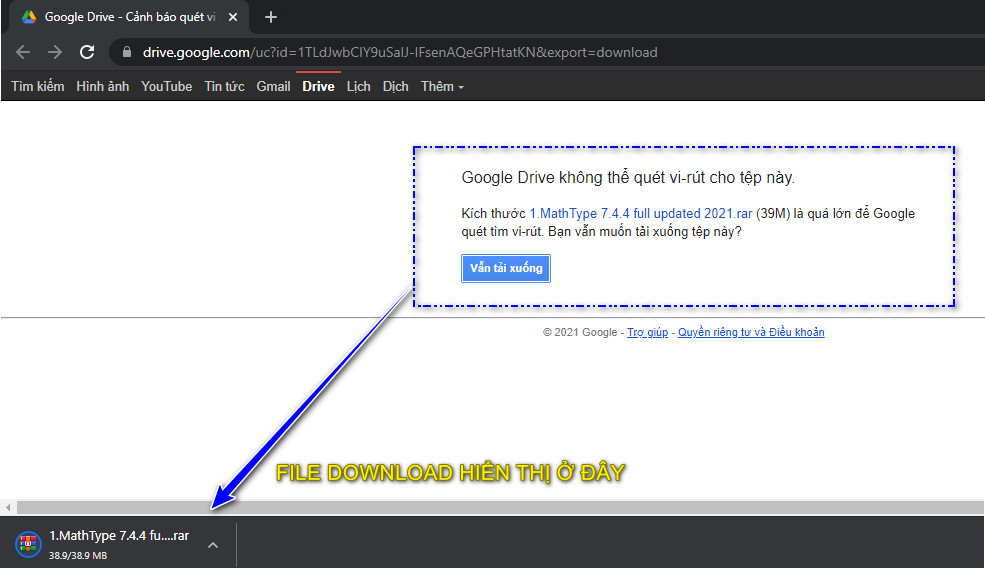This screenshot has width=985, height=571.
Task: Select the Google Drive warning tab
Action: [x=129, y=17]
